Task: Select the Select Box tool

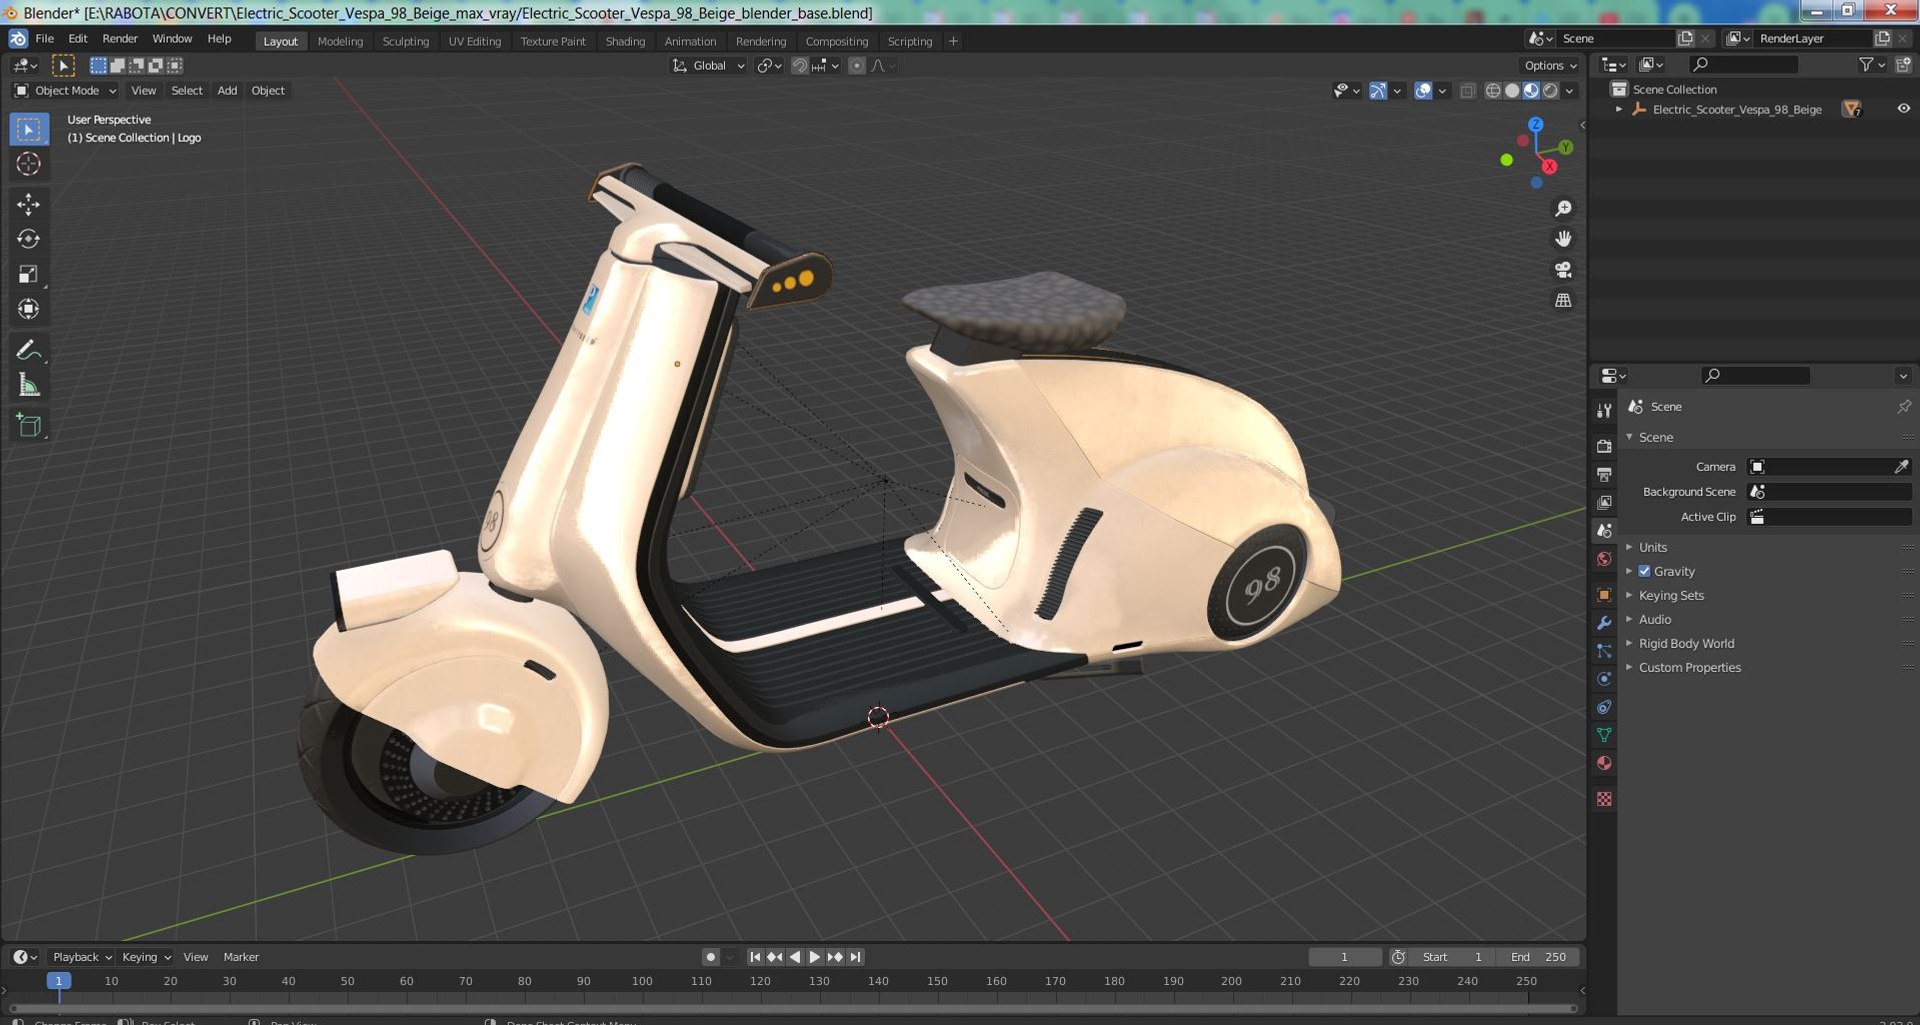Action: (28, 129)
